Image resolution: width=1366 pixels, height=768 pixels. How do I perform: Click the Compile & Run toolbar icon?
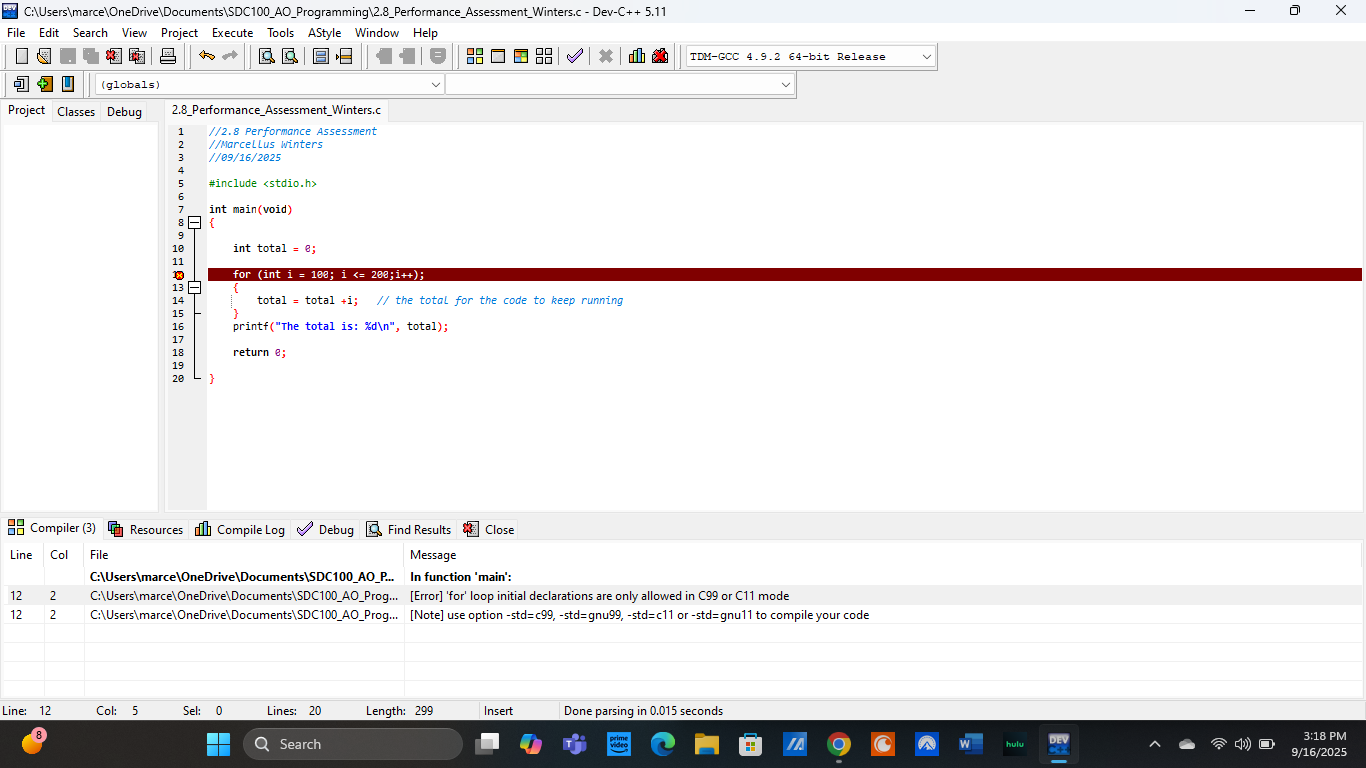click(x=521, y=56)
